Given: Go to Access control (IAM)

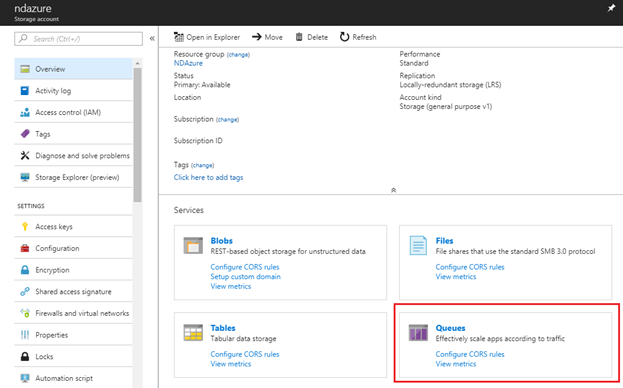Looking at the screenshot, I should pyautogui.click(x=74, y=112).
